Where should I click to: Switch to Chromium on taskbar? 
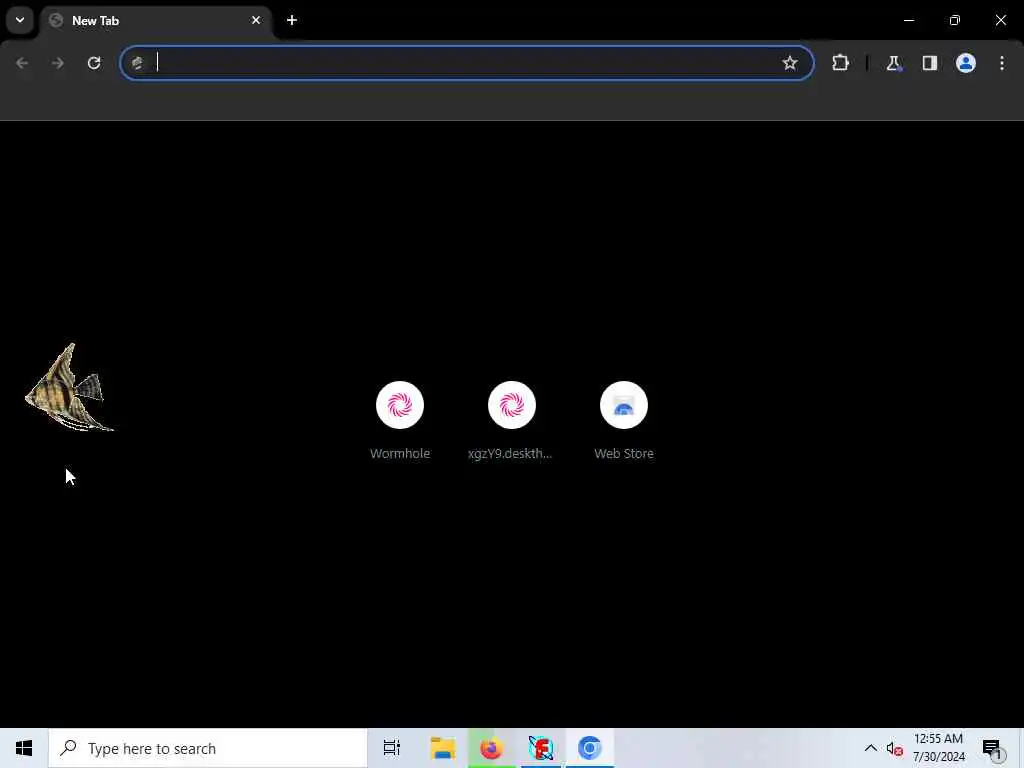(589, 748)
